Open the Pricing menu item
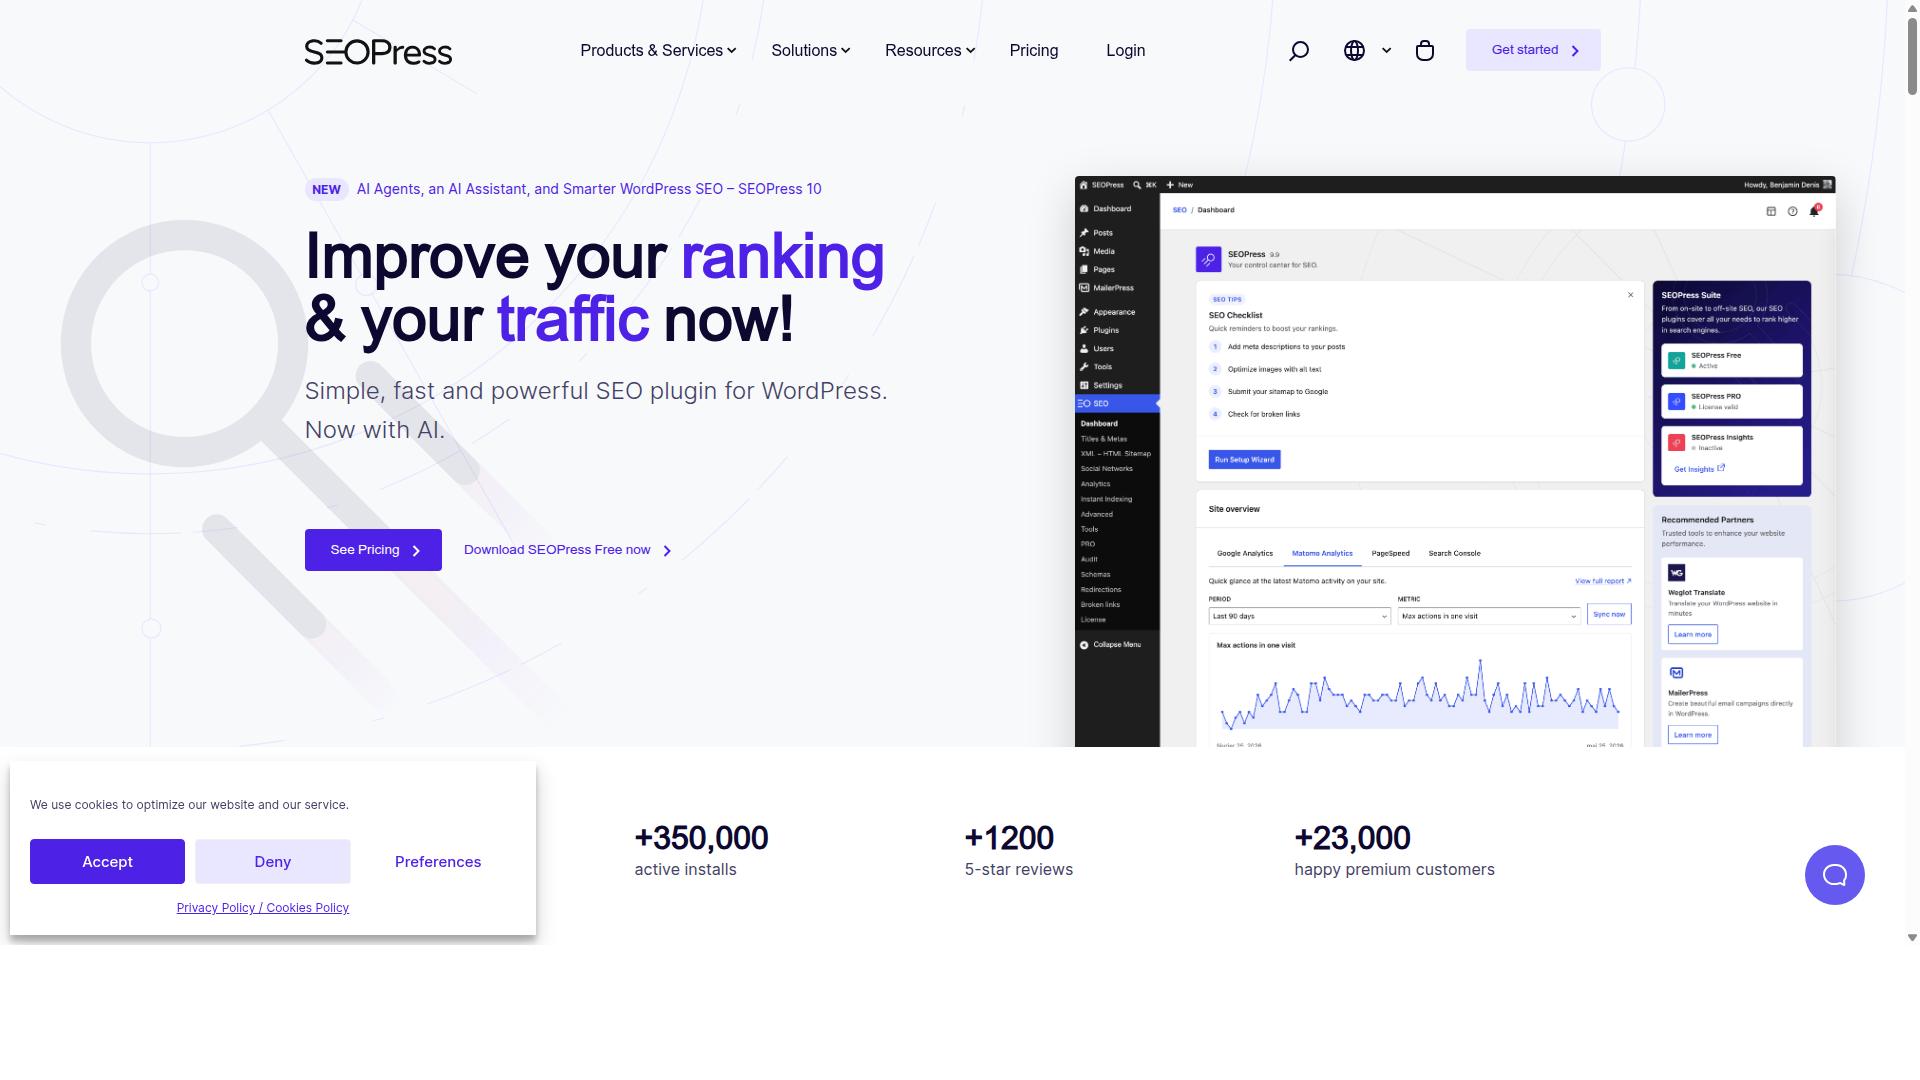Screen dimensions: 1920x1080 [x=1033, y=50]
